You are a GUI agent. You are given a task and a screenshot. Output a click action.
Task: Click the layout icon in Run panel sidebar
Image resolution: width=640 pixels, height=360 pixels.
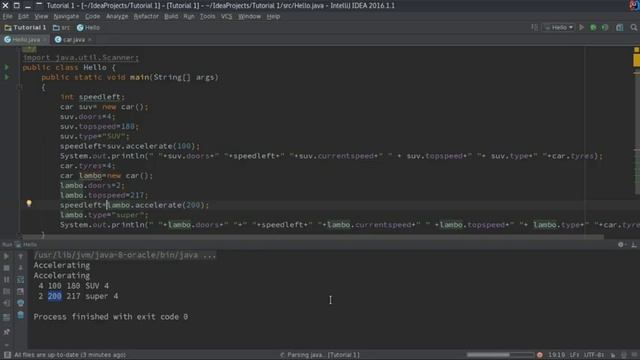pyautogui.click(x=7, y=316)
